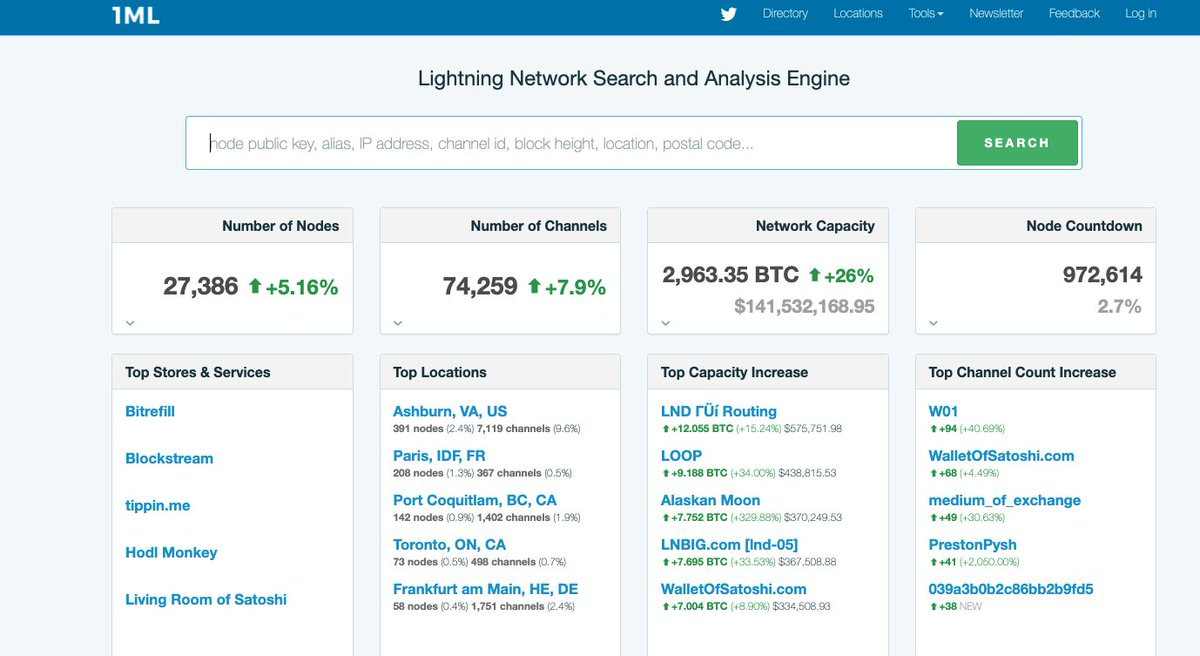This screenshot has height=656, width=1200.
Task: Open the Bitrefill store link
Action: click(150, 411)
